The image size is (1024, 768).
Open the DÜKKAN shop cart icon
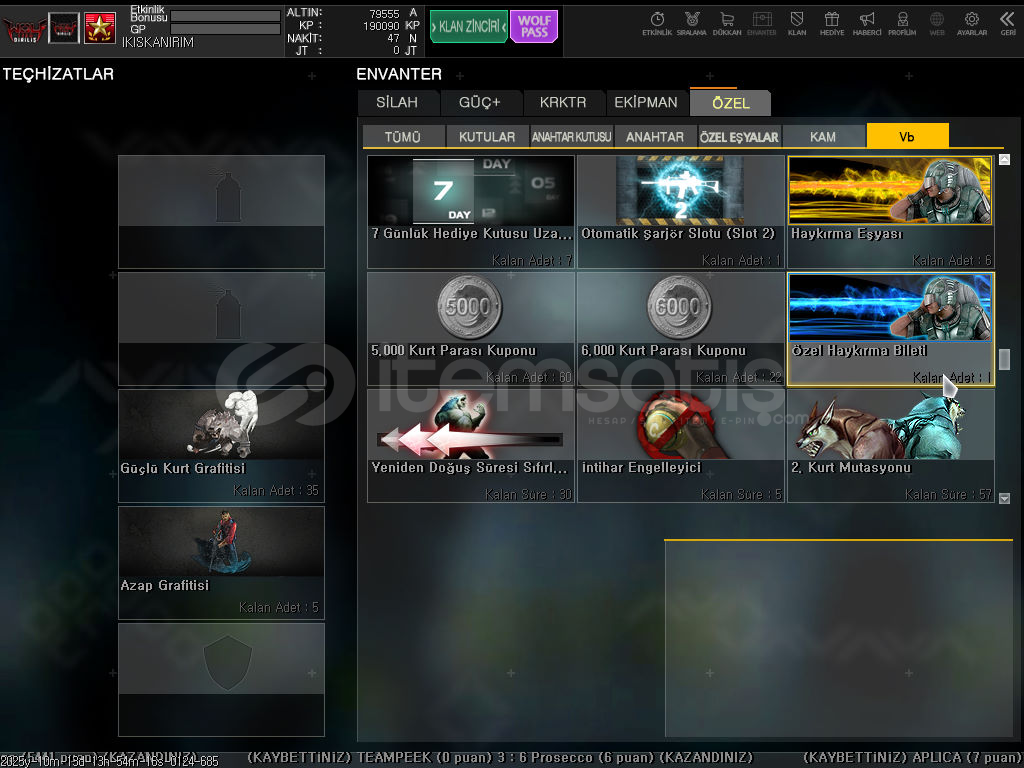click(727, 24)
